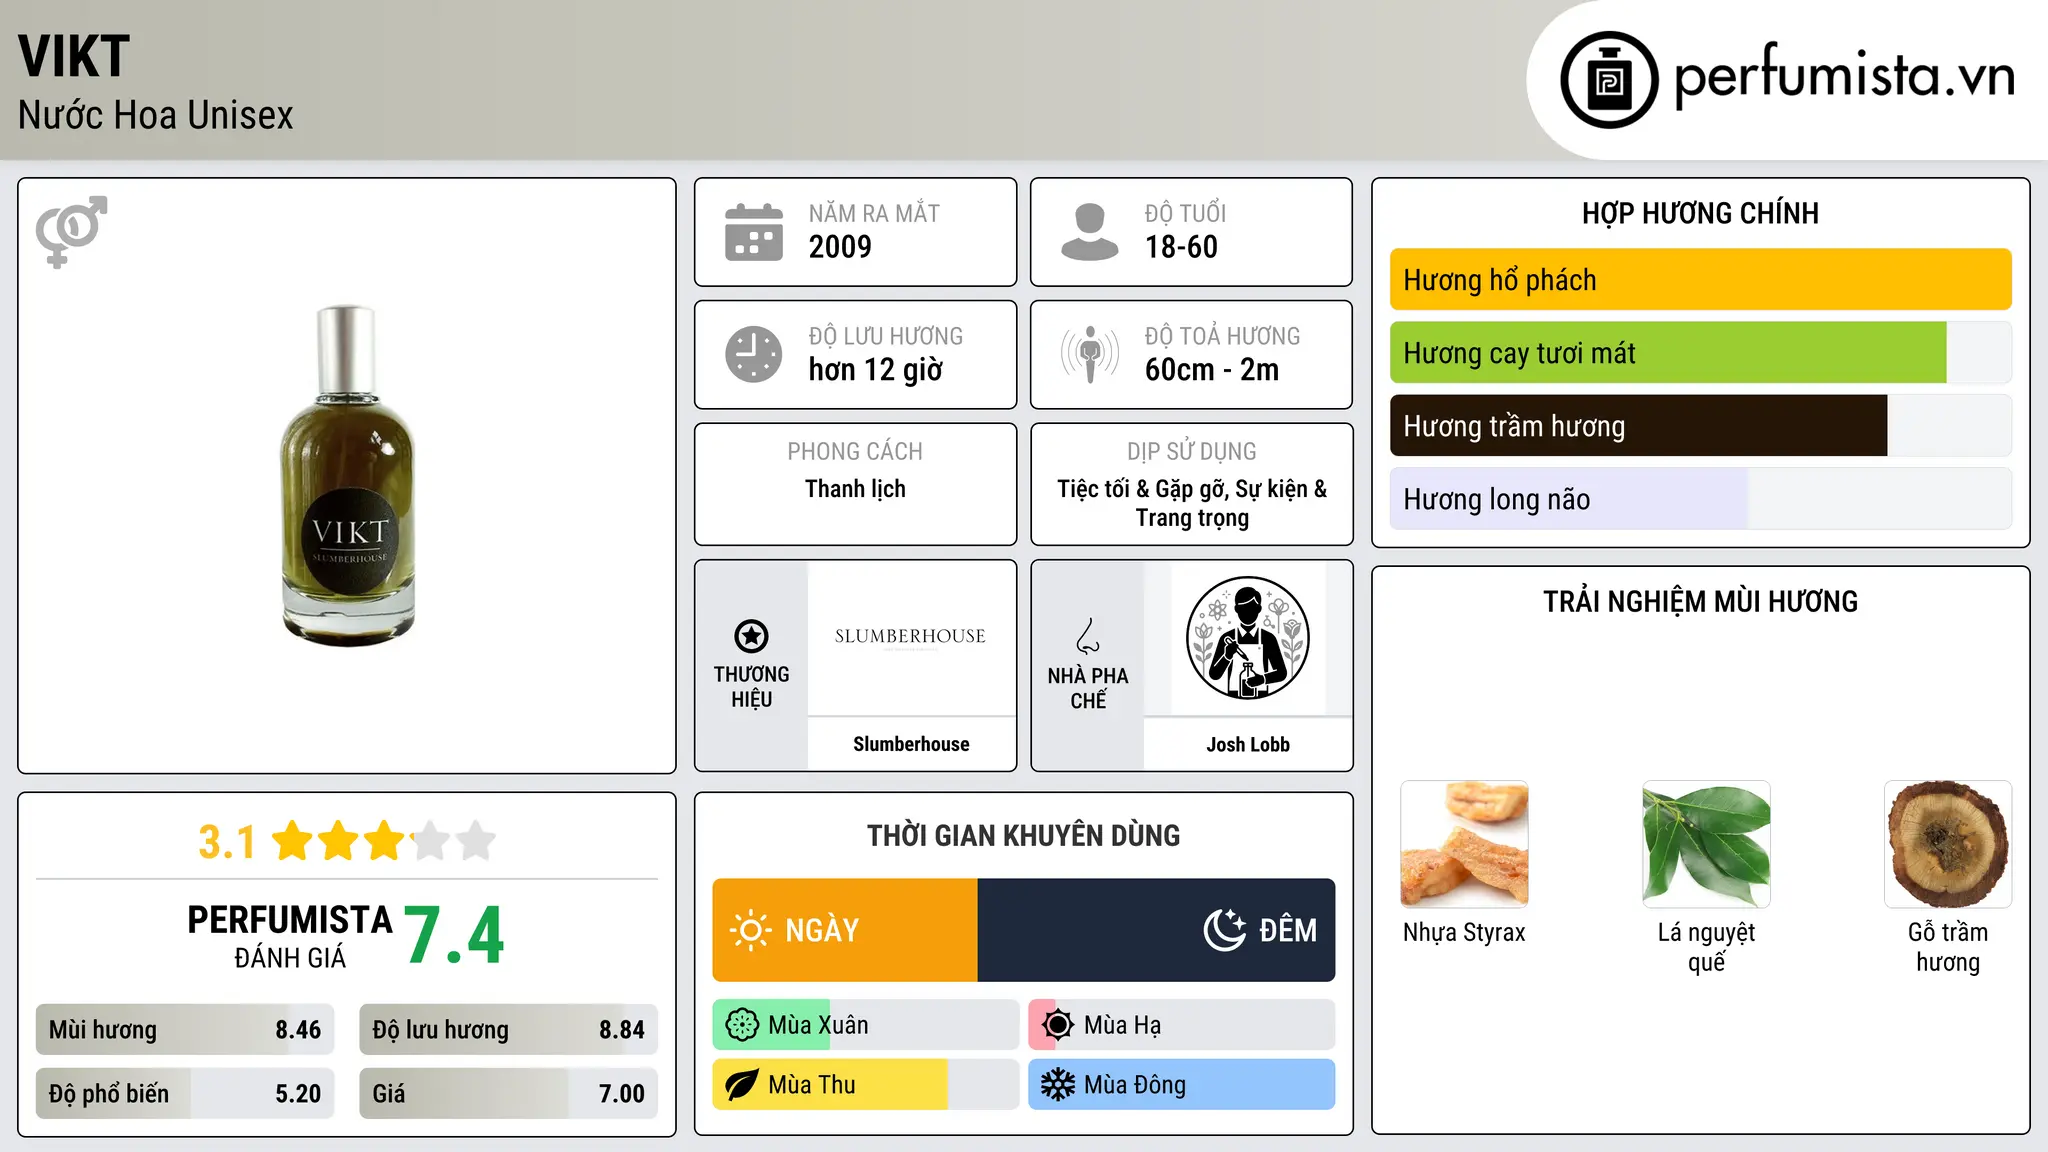Click the Trải nghiệm mùi hương heading

tap(1700, 602)
